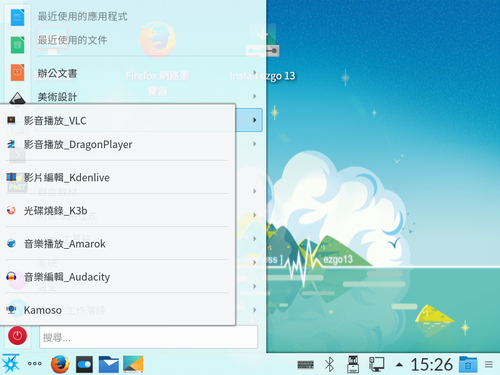Image resolution: width=500 pixels, height=375 pixels.
Task: Launch VLC from the multimedia submenu
Action: pyautogui.click(x=117, y=120)
